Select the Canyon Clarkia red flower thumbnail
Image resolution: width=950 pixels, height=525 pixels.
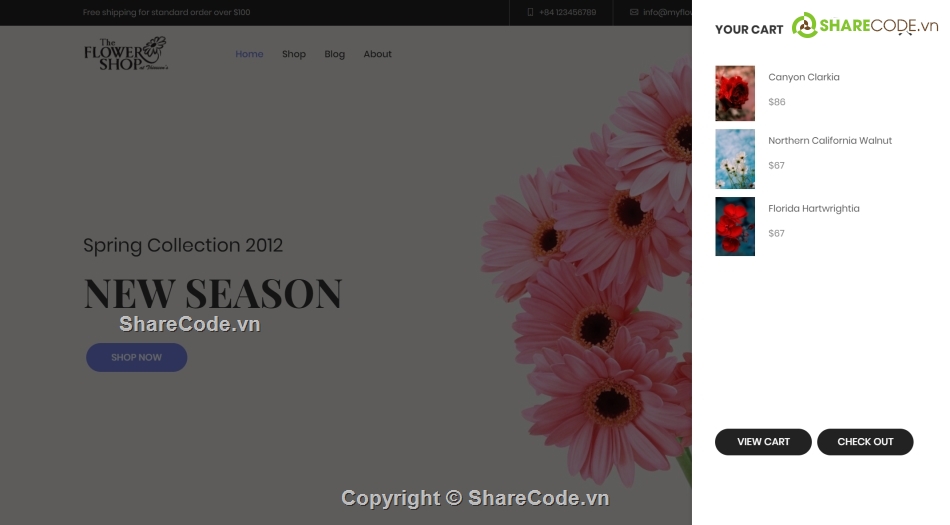tap(735, 93)
